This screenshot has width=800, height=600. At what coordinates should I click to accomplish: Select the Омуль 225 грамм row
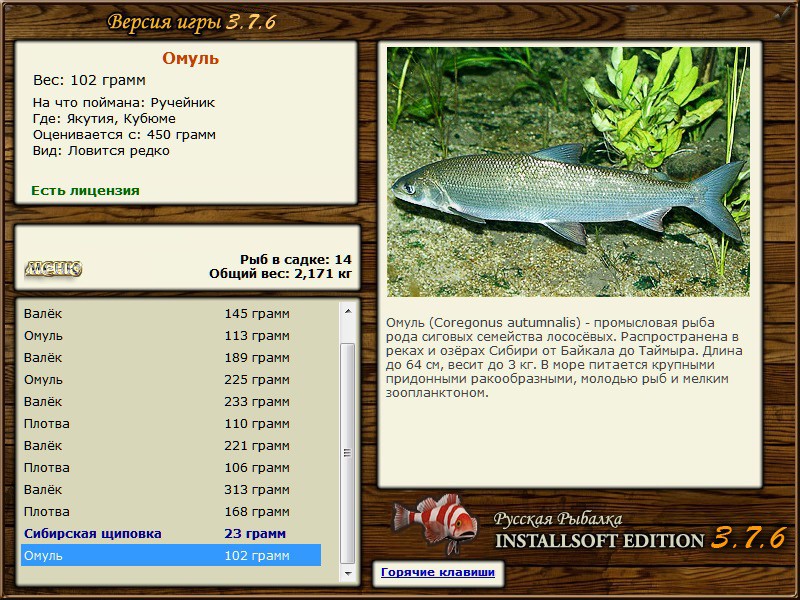171,380
